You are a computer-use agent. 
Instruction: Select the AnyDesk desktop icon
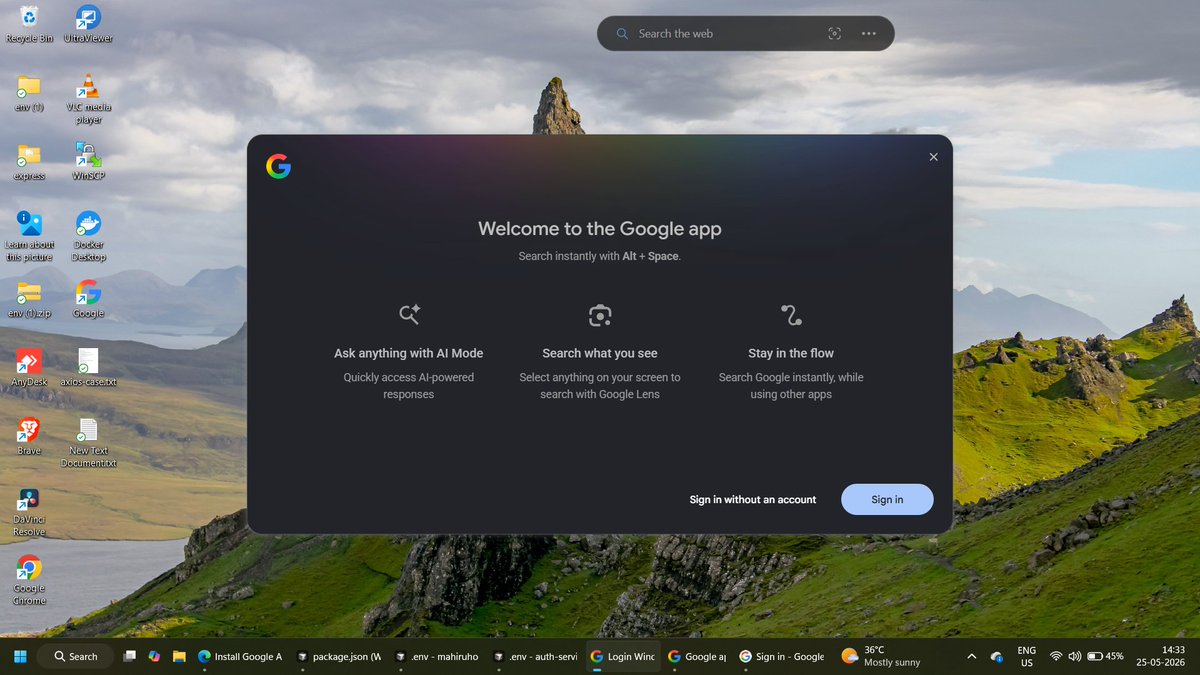29,368
